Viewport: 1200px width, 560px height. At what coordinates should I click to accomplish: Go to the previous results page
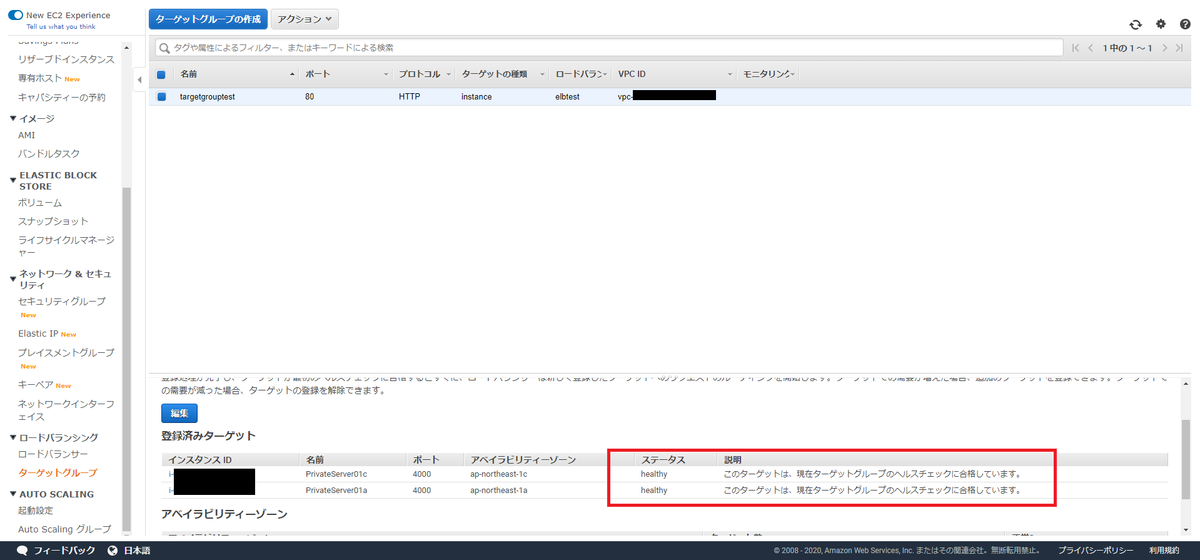click(x=1092, y=47)
